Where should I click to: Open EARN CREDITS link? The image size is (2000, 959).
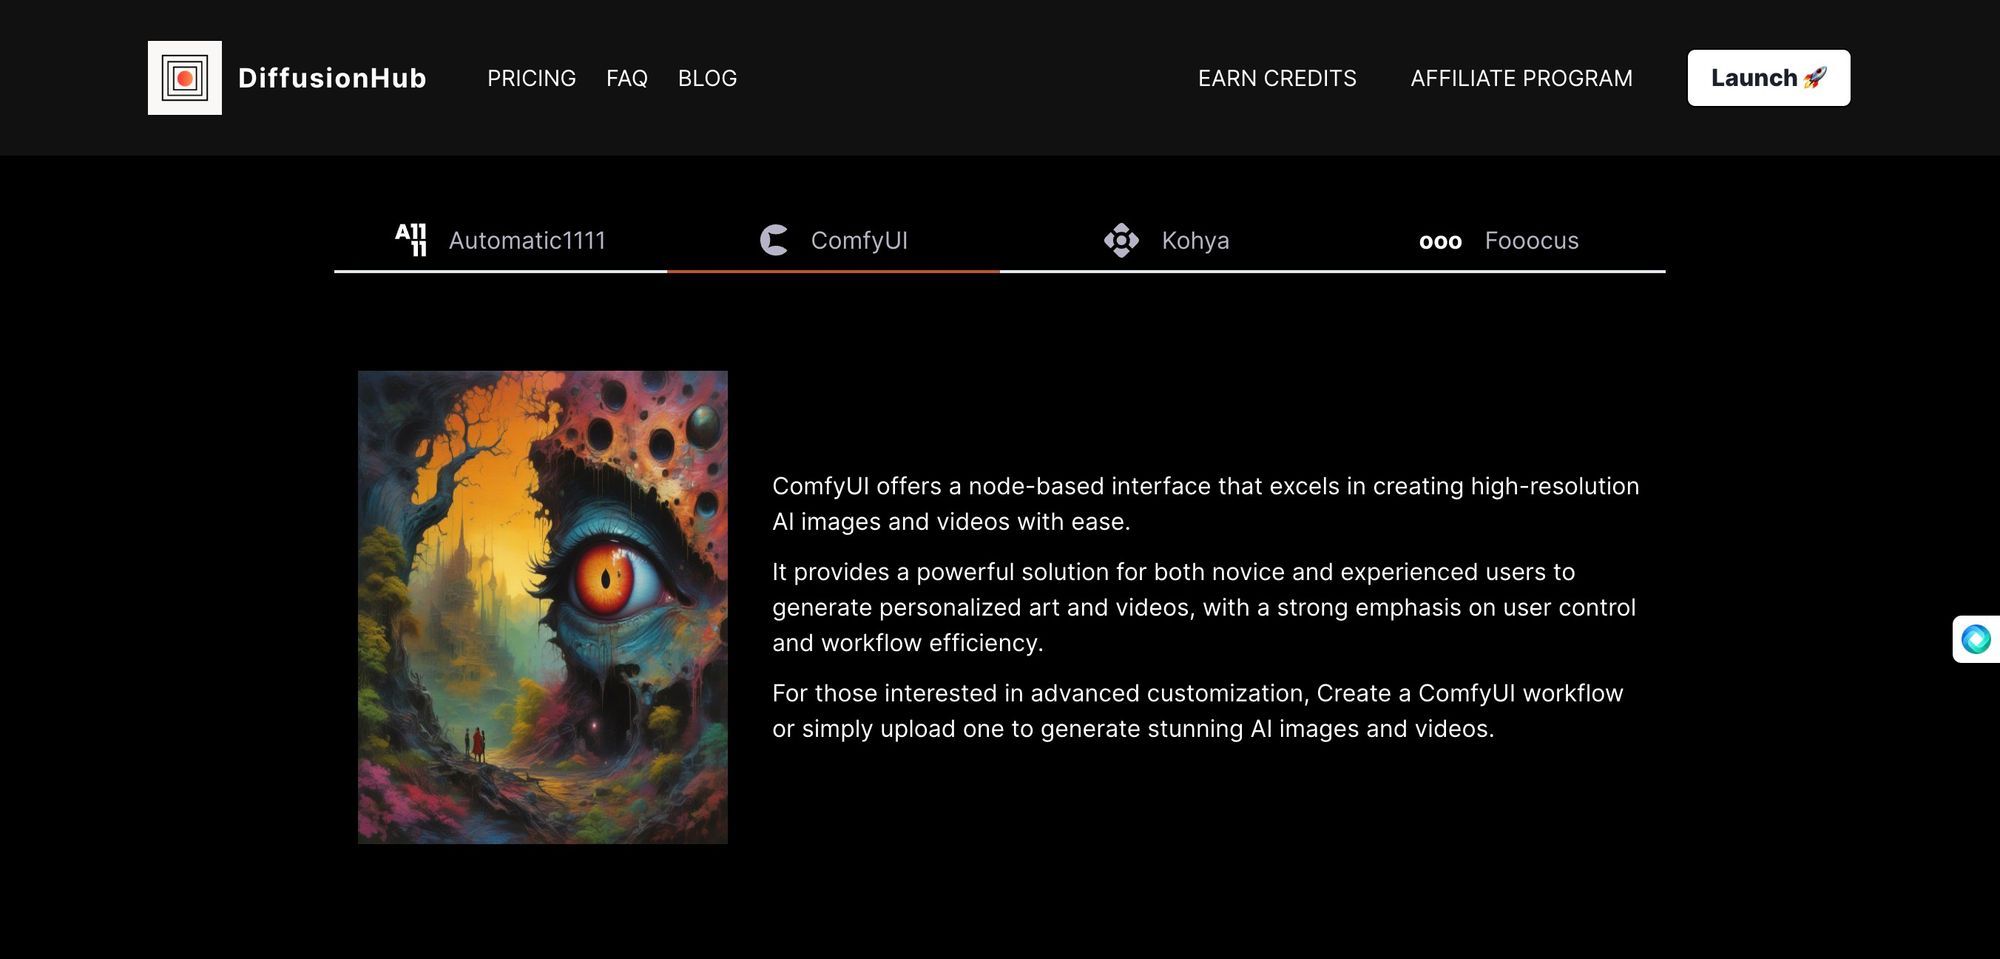[1277, 78]
